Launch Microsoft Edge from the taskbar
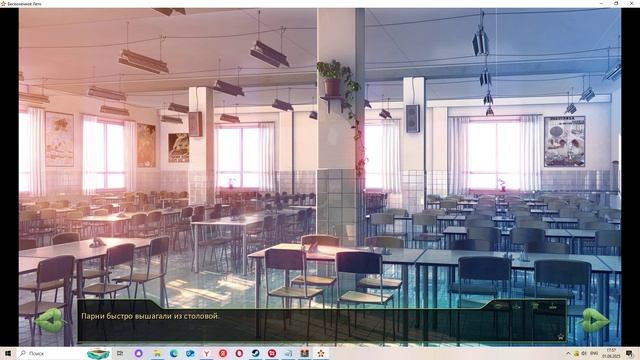 click(174, 353)
